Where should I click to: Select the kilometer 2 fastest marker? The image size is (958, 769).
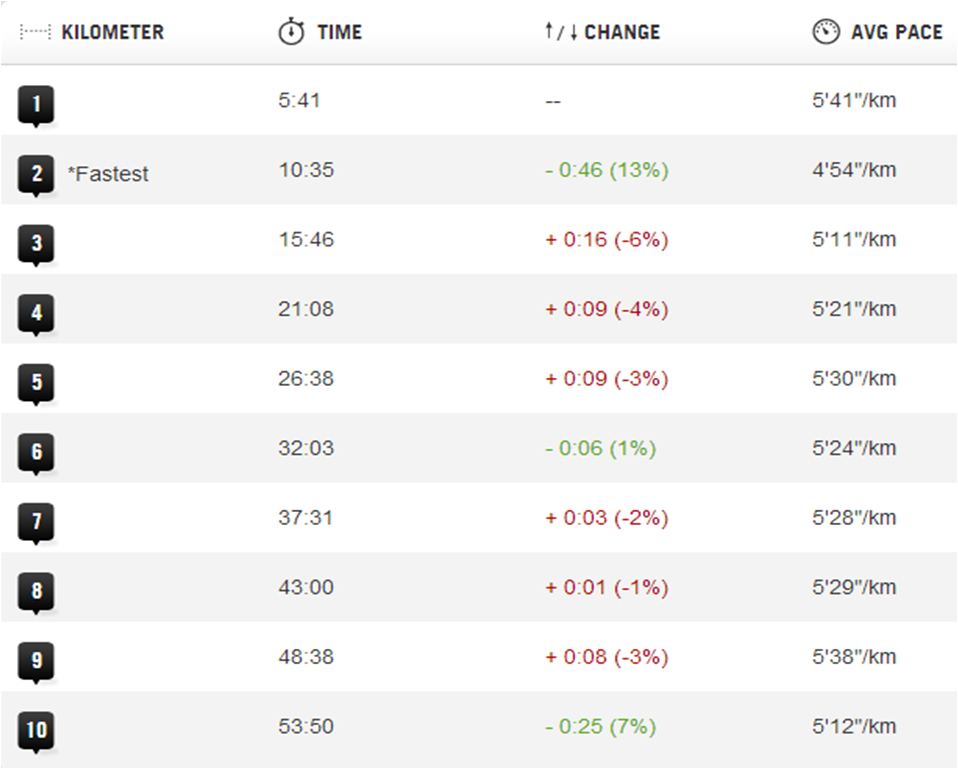(36, 174)
